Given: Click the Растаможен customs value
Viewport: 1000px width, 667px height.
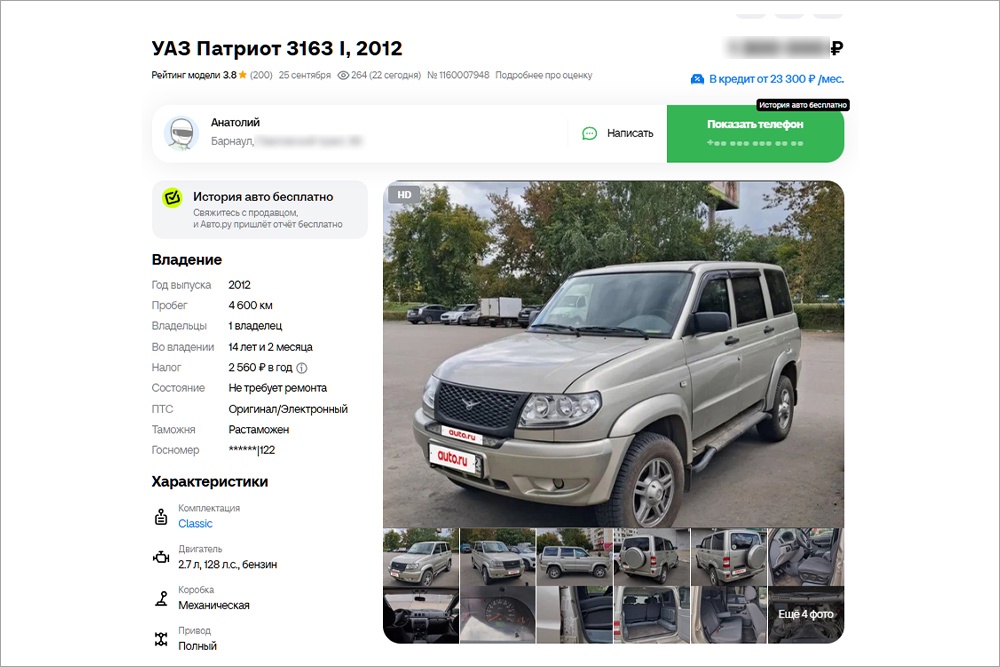Looking at the screenshot, I should point(259,430).
